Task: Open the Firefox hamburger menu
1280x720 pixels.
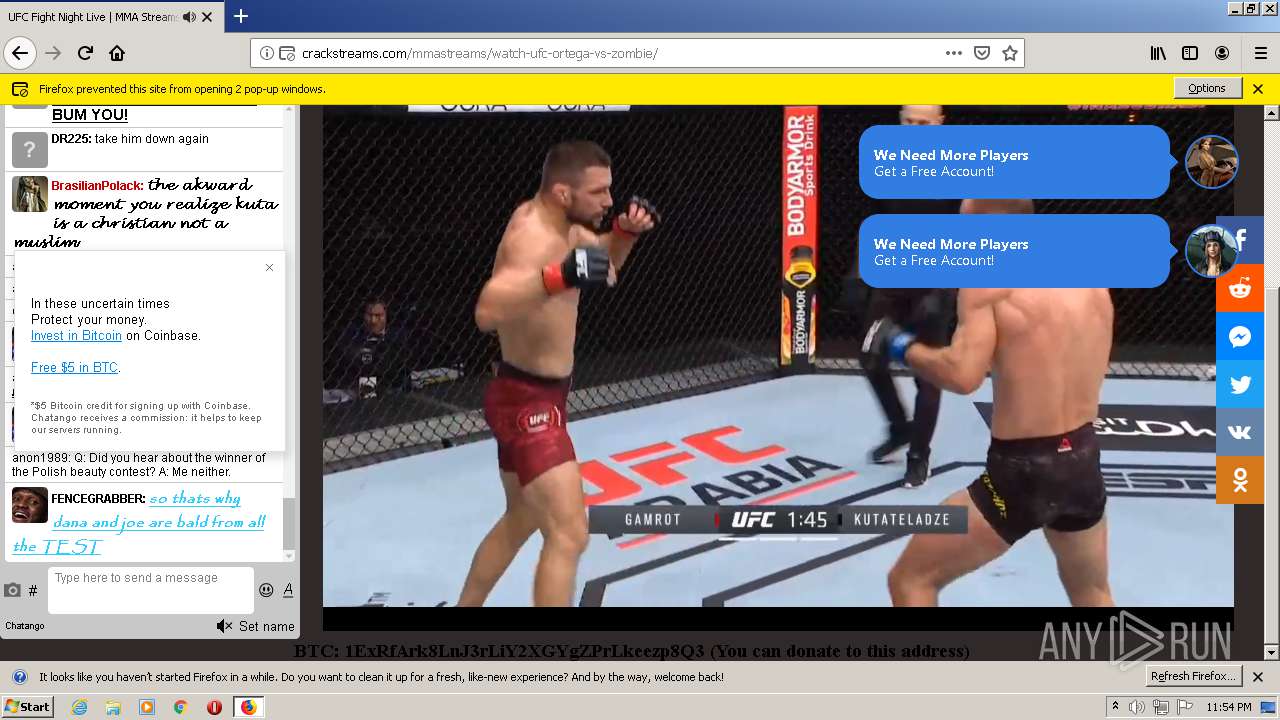Action: pyautogui.click(x=1261, y=53)
